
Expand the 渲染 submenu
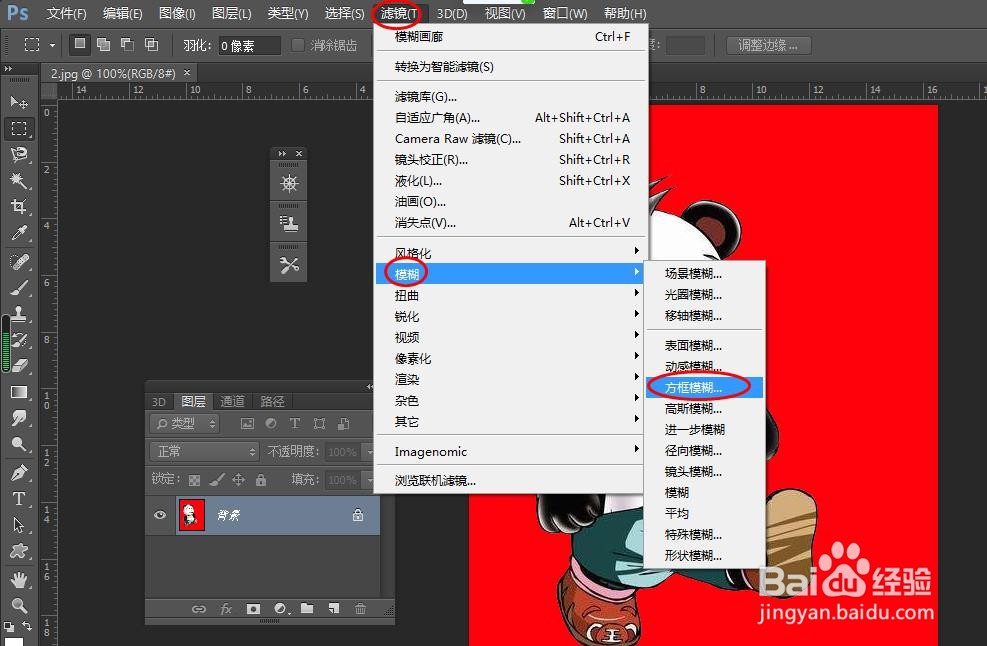tap(511, 379)
